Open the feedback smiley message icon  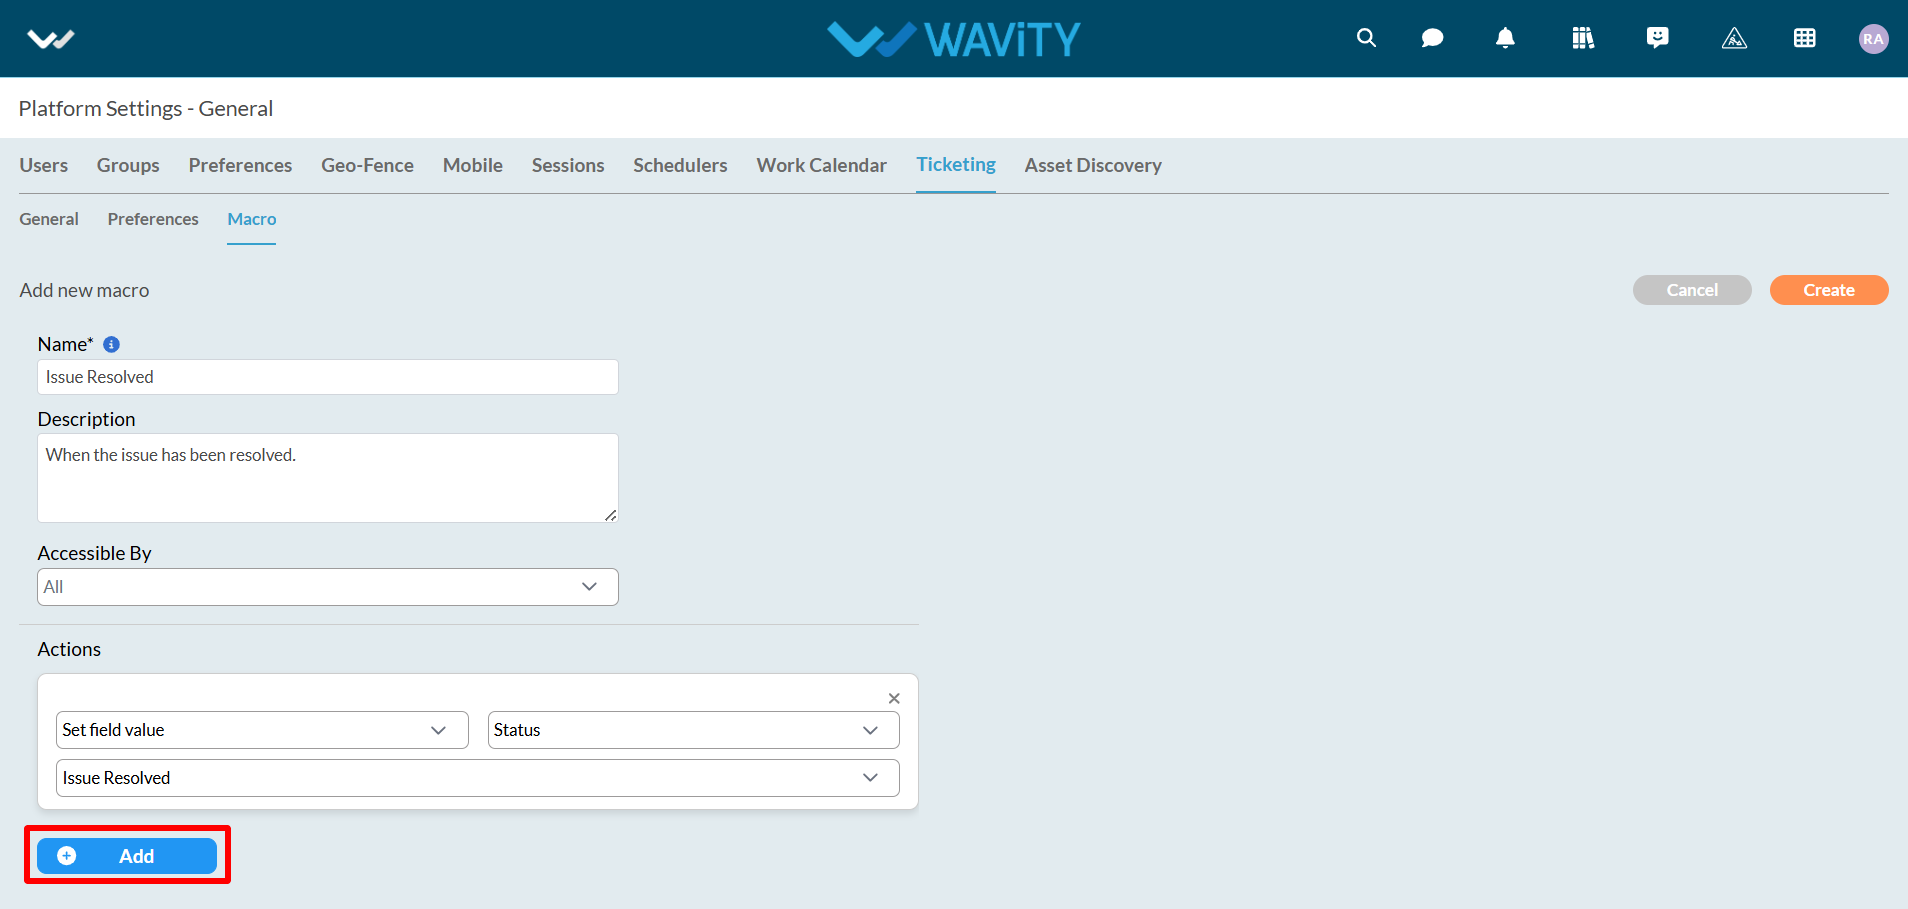coord(1658,38)
